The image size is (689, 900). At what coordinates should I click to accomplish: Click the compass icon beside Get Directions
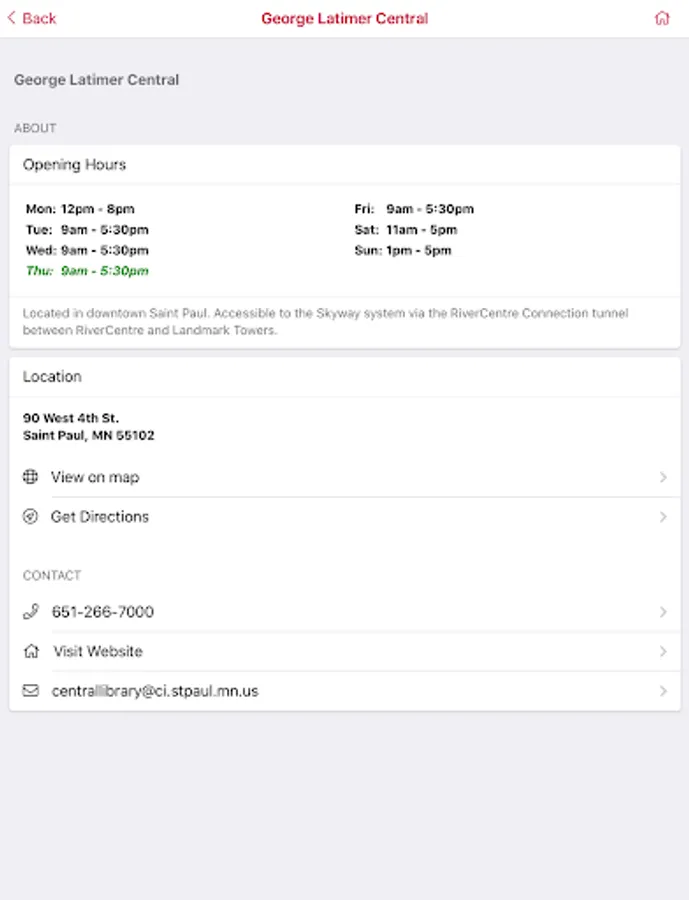tap(31, 517)
